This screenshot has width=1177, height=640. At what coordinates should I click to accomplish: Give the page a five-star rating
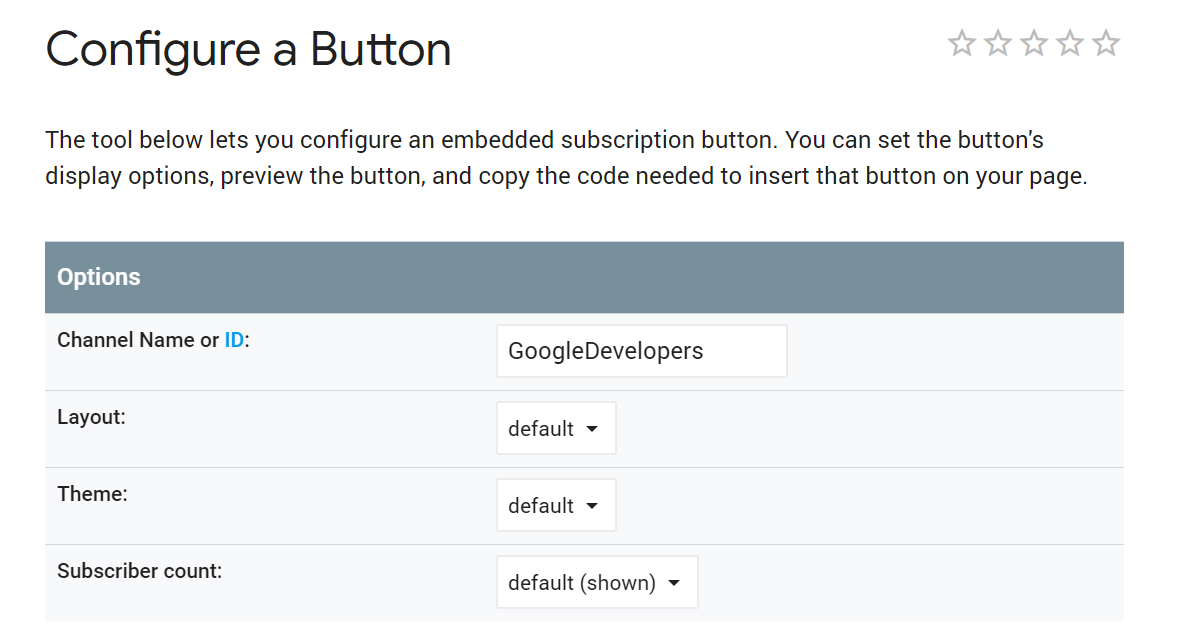(x=1107, y=44)
